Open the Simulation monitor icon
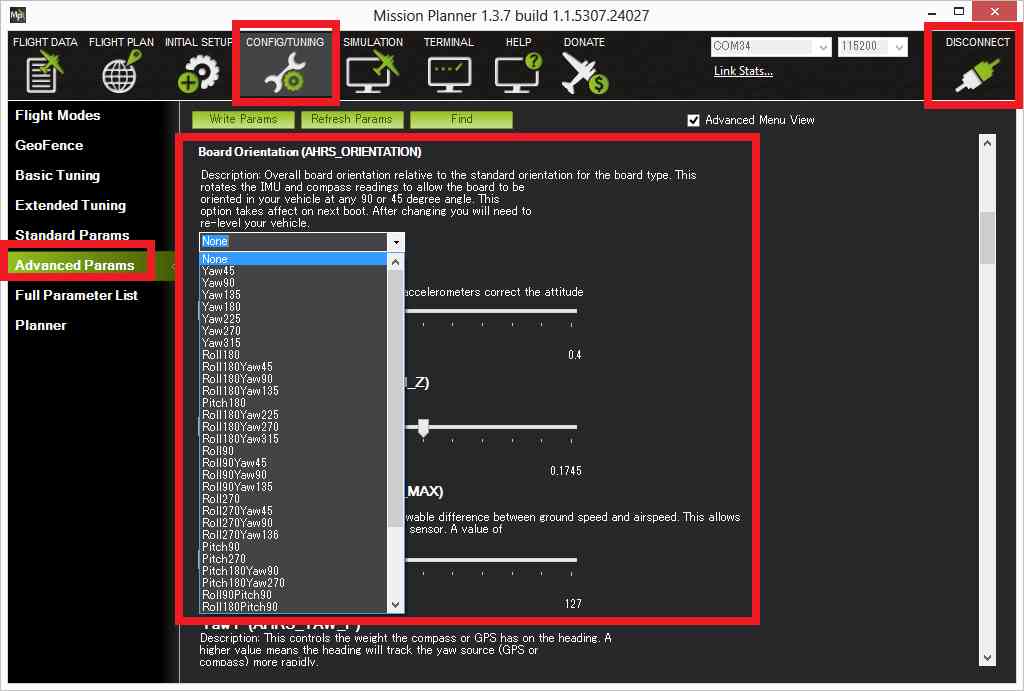This screenshot has width=1024, height=691. pyautogui.click(x=372, y=74)
